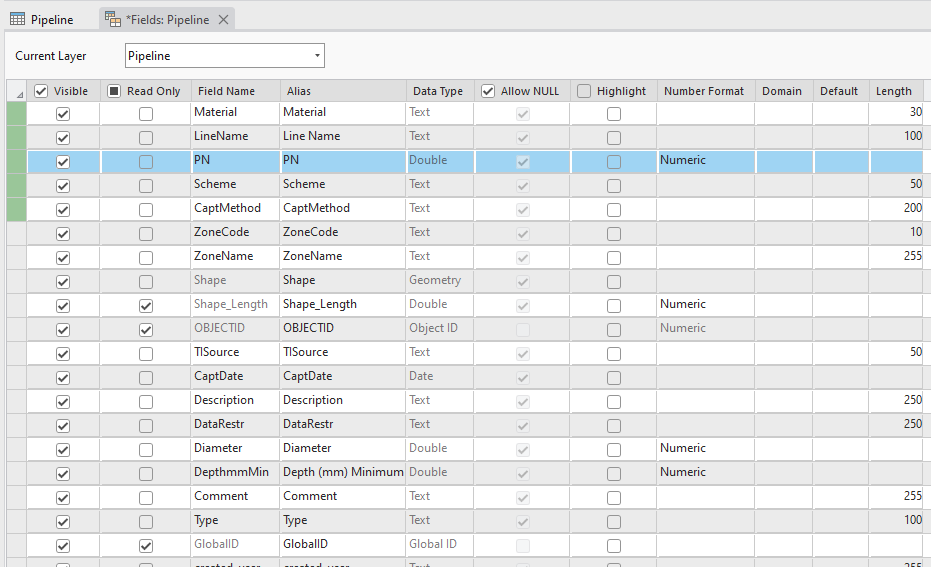The image size is (931, 567).
Task: Click the corner triangle in the grid header
Action: [x=17, y=91]
